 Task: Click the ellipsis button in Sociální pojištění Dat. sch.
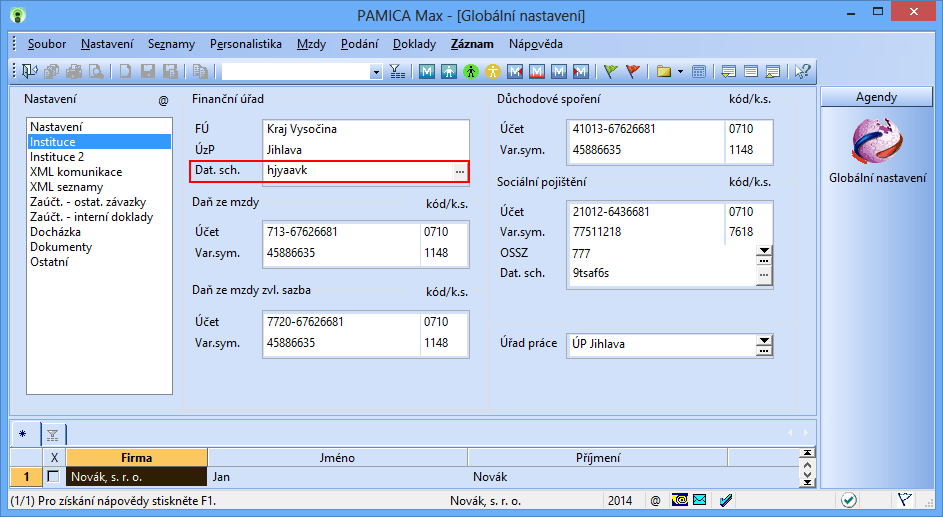point(764,275)
